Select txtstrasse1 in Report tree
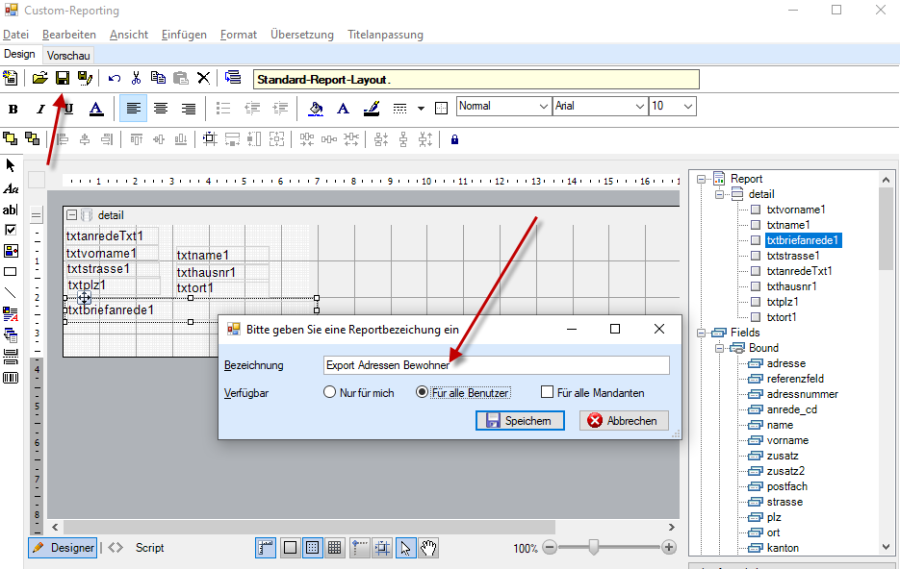Screen dimensions: 900x569 pos(793,256)
